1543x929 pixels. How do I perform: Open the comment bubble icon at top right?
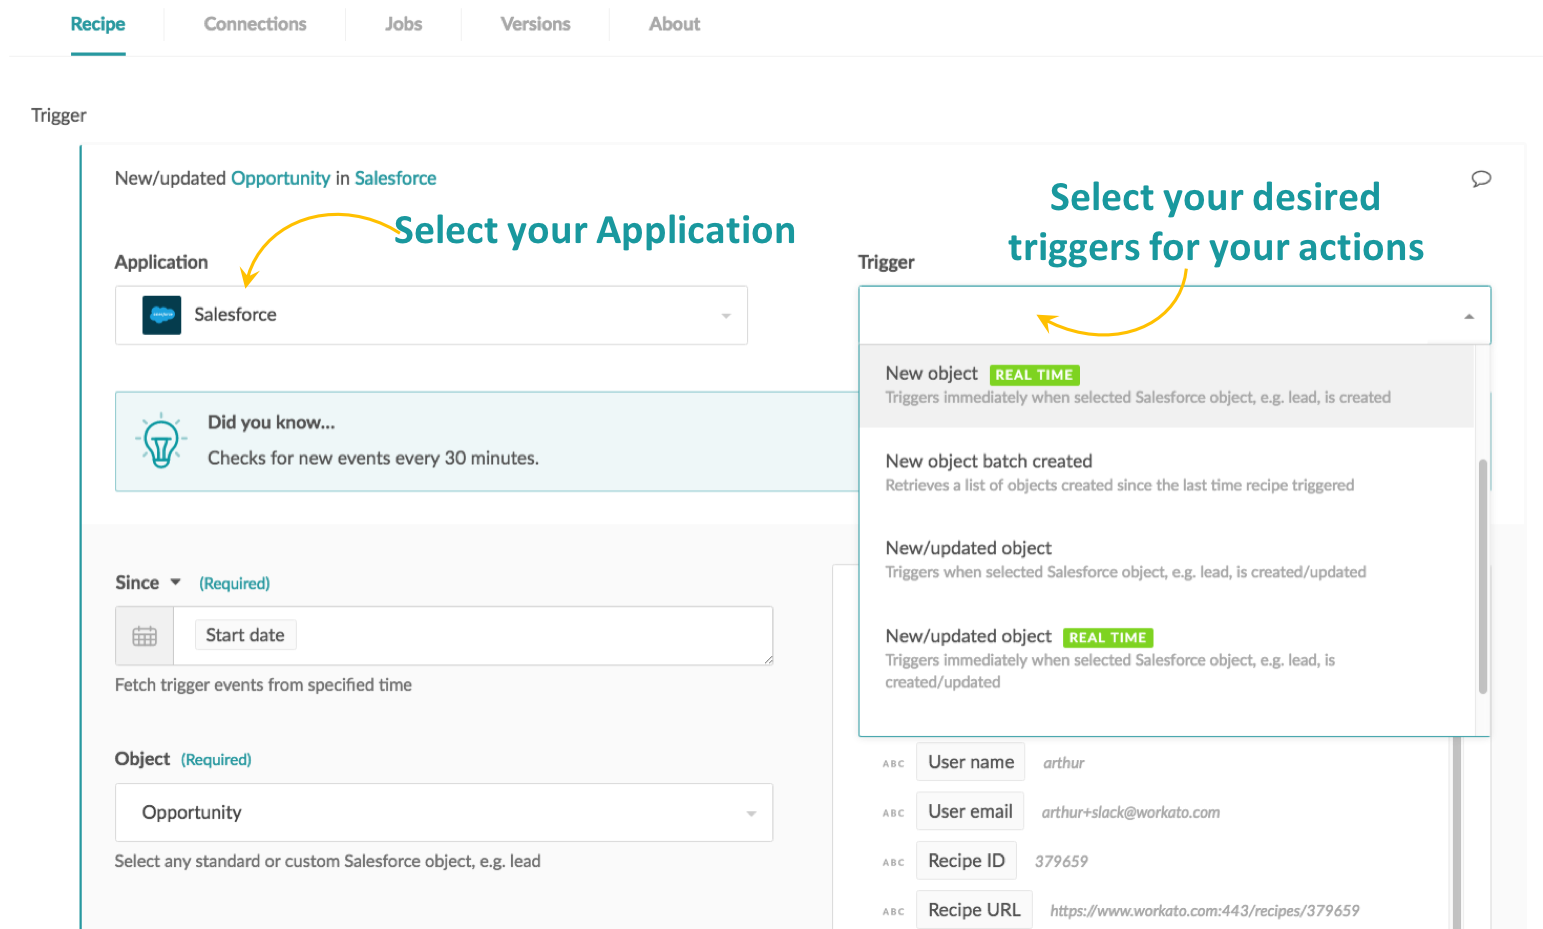1481,178
